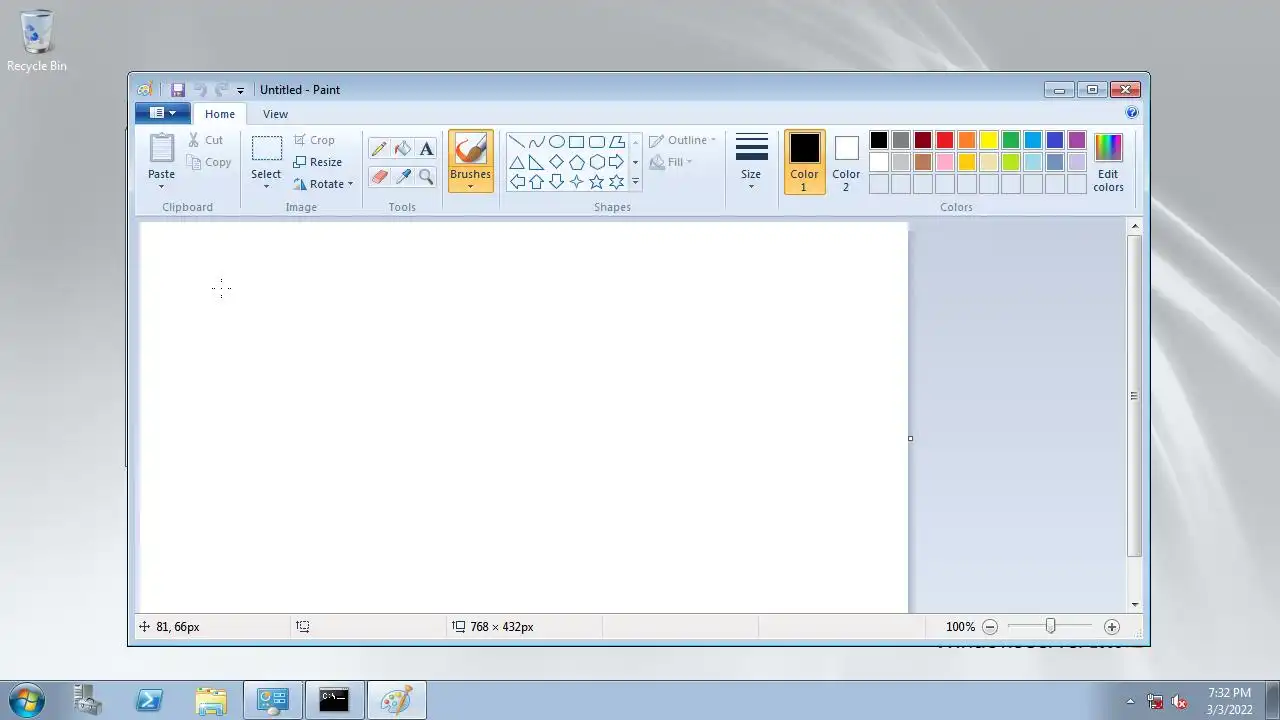
Task: Zoom out with the minus button
Action: 990,627
